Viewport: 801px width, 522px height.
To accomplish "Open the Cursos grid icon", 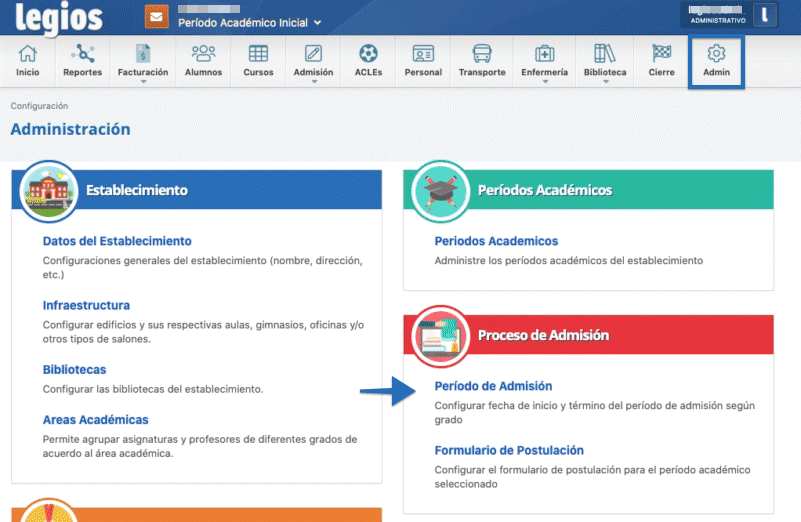I will click(258, 53).
